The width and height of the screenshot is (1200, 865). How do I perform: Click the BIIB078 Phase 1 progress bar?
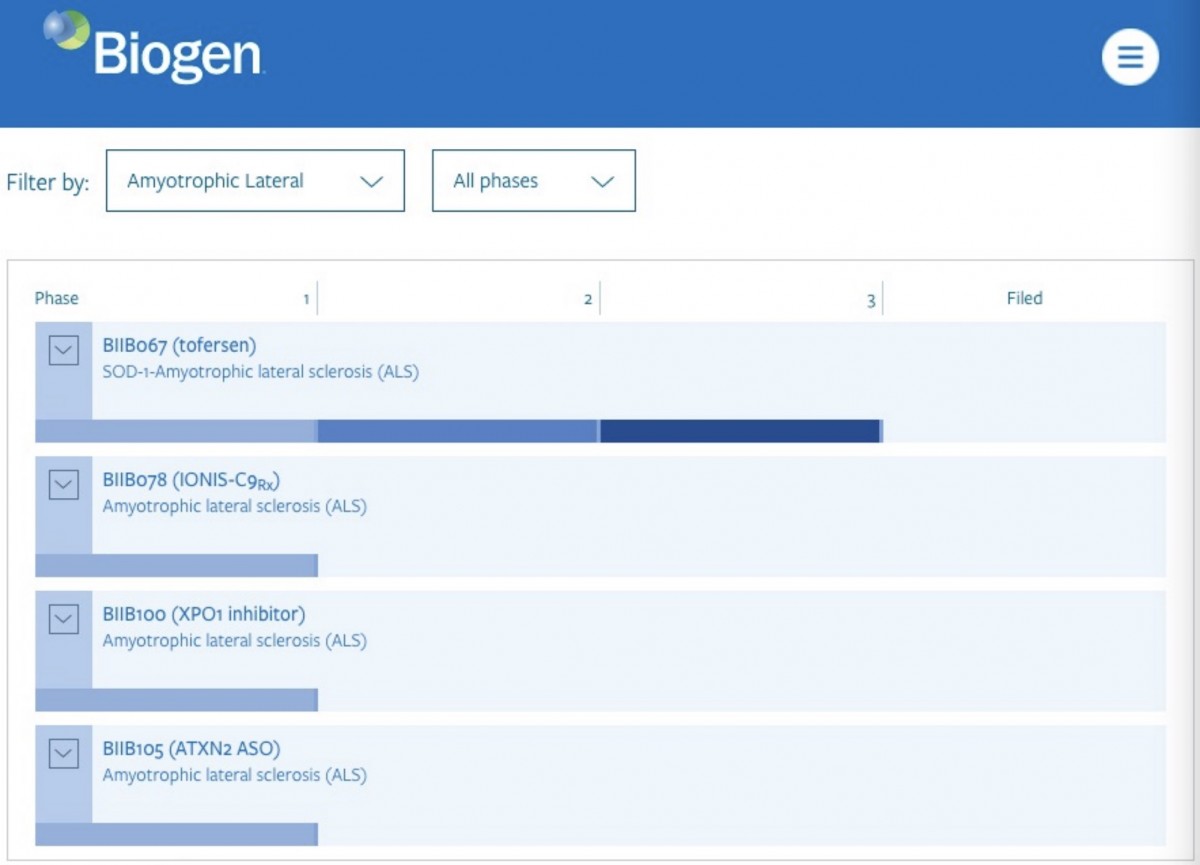(x=176, y=565)
